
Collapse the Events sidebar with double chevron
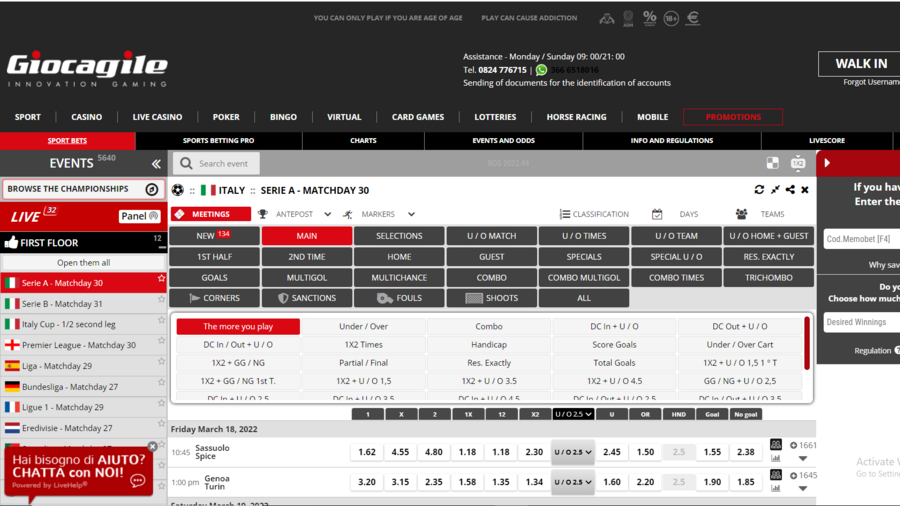156,164
